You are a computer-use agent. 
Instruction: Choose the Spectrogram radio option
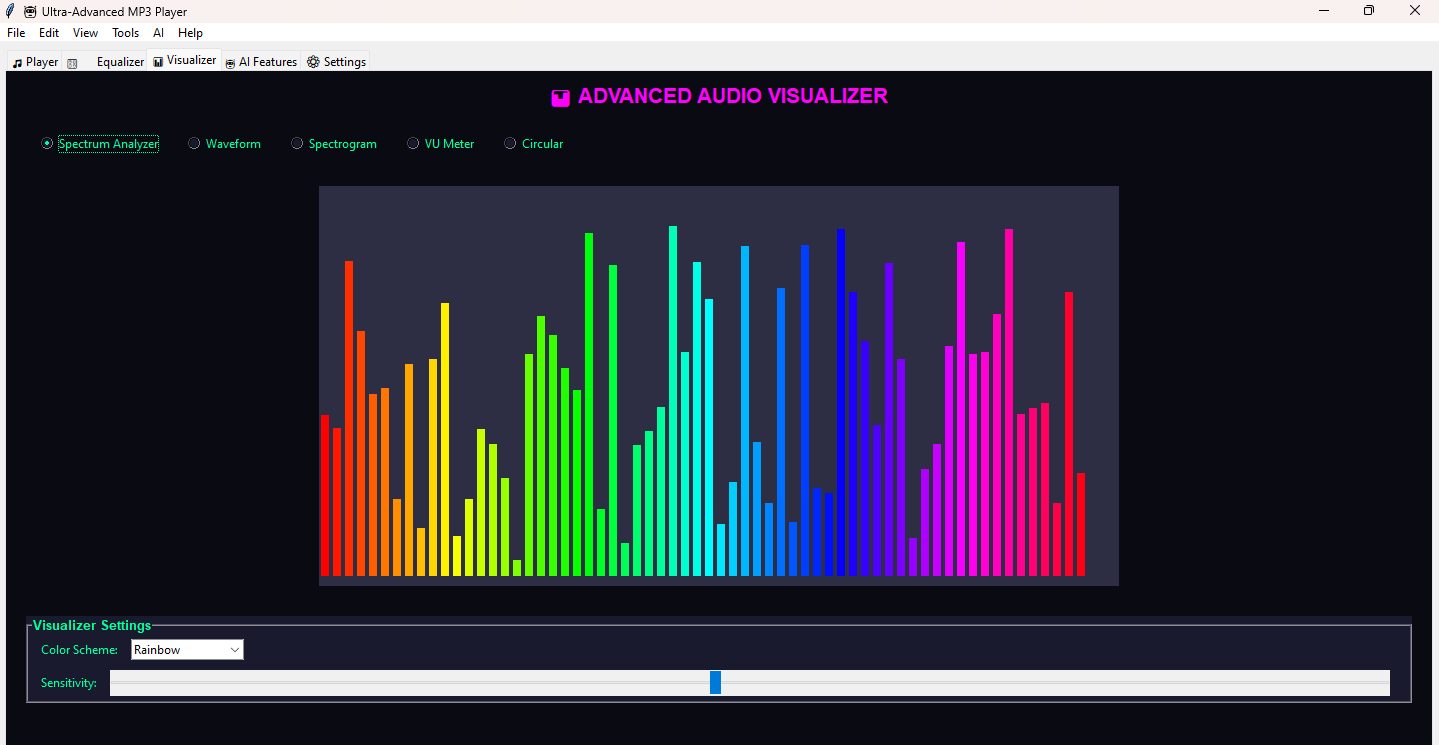tap(297, 144)
